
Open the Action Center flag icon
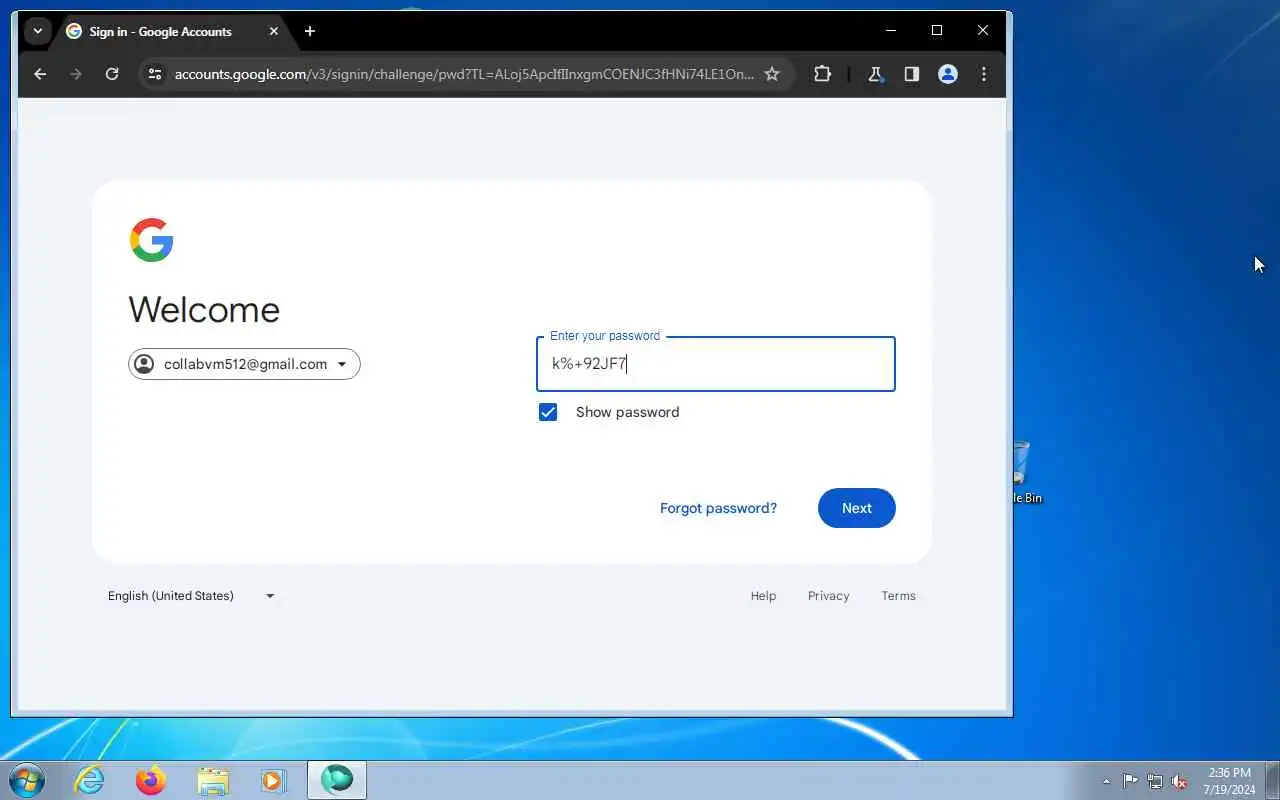pos(1130,781)
